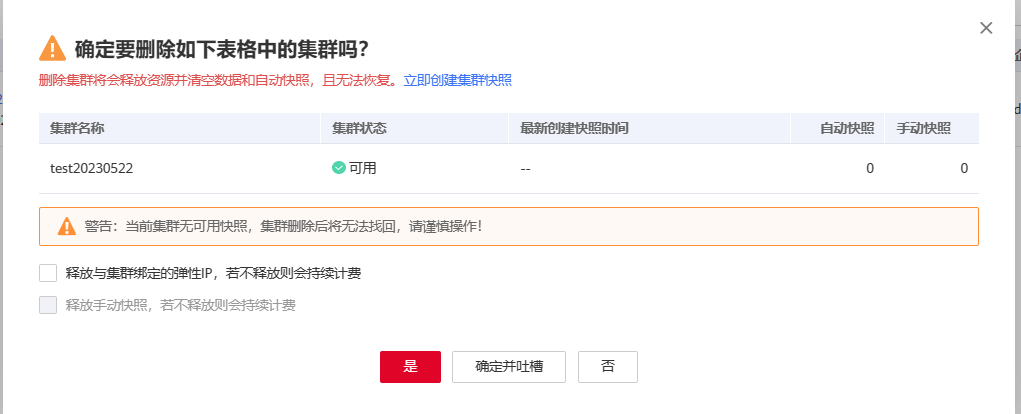The image size is (1021, 414).
Task: Cancel deletion with the 否 button
Action: 607,366
